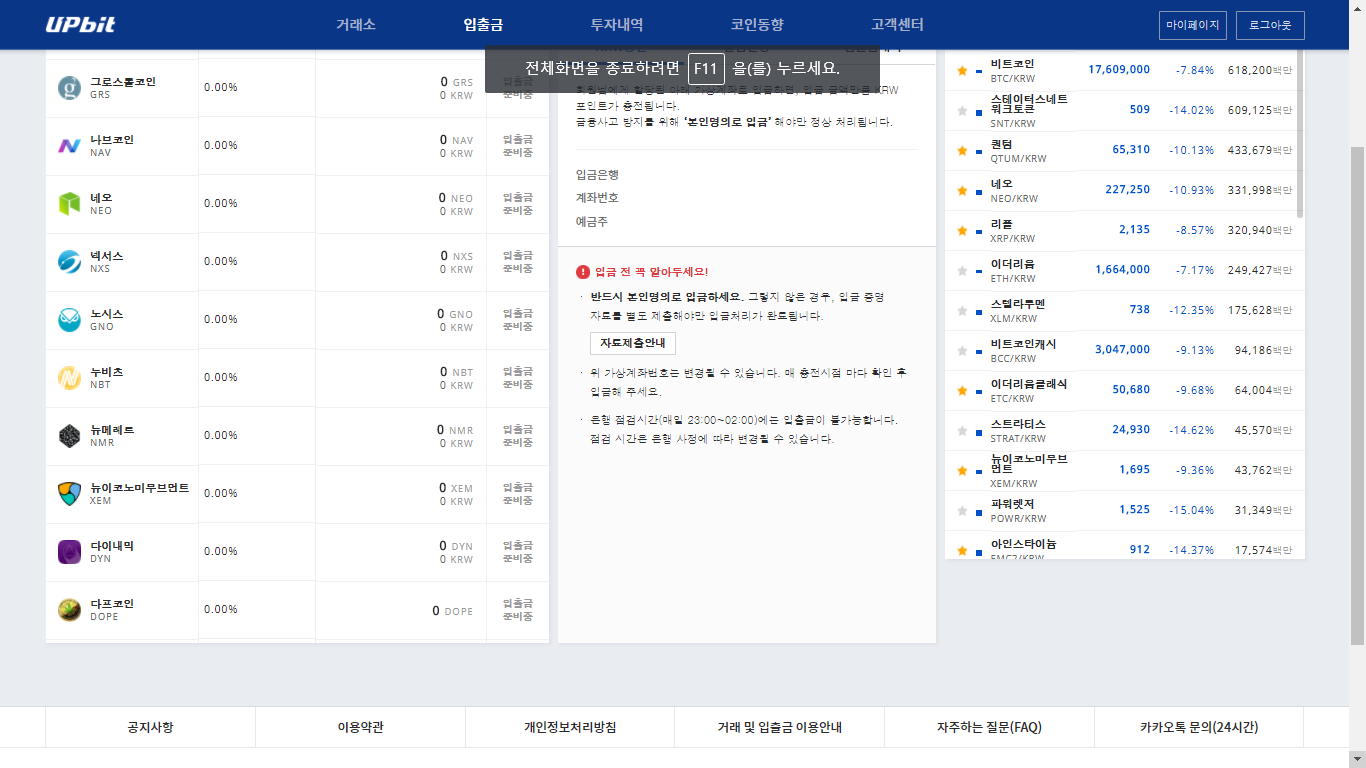Click the 이더리움 price 1,664,000

pos(1123,270)
